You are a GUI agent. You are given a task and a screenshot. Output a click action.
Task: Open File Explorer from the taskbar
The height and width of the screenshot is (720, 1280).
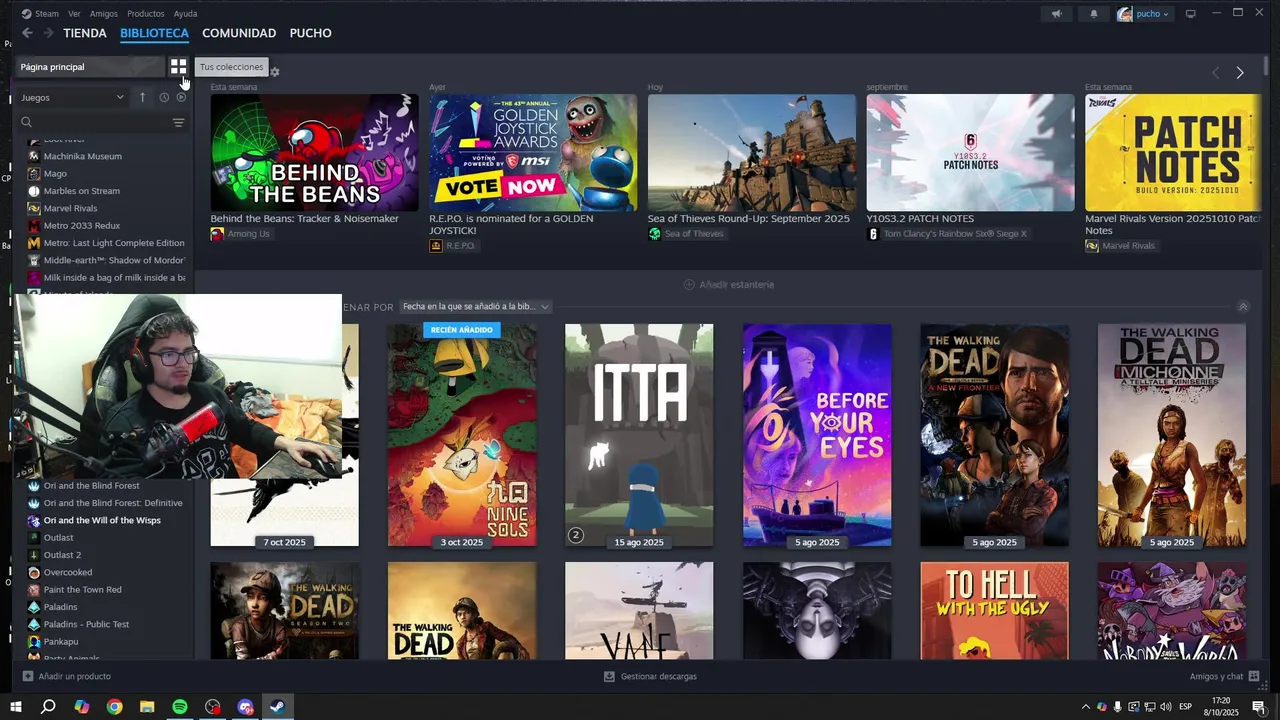pos(147,707)
